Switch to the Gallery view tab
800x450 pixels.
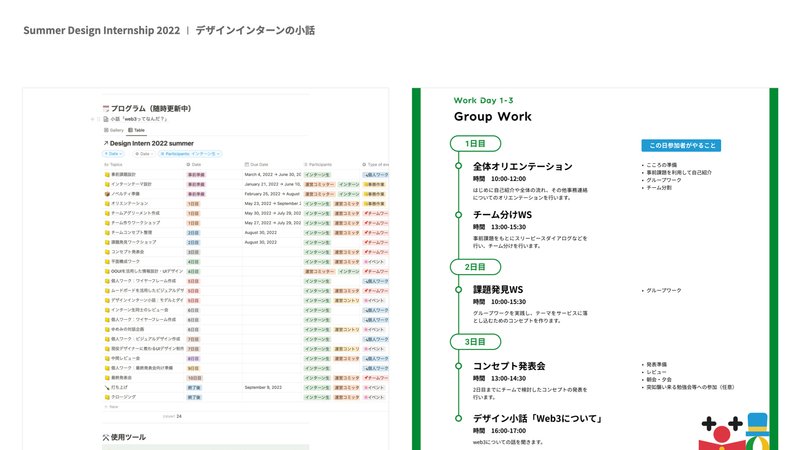tap(114, 130)
